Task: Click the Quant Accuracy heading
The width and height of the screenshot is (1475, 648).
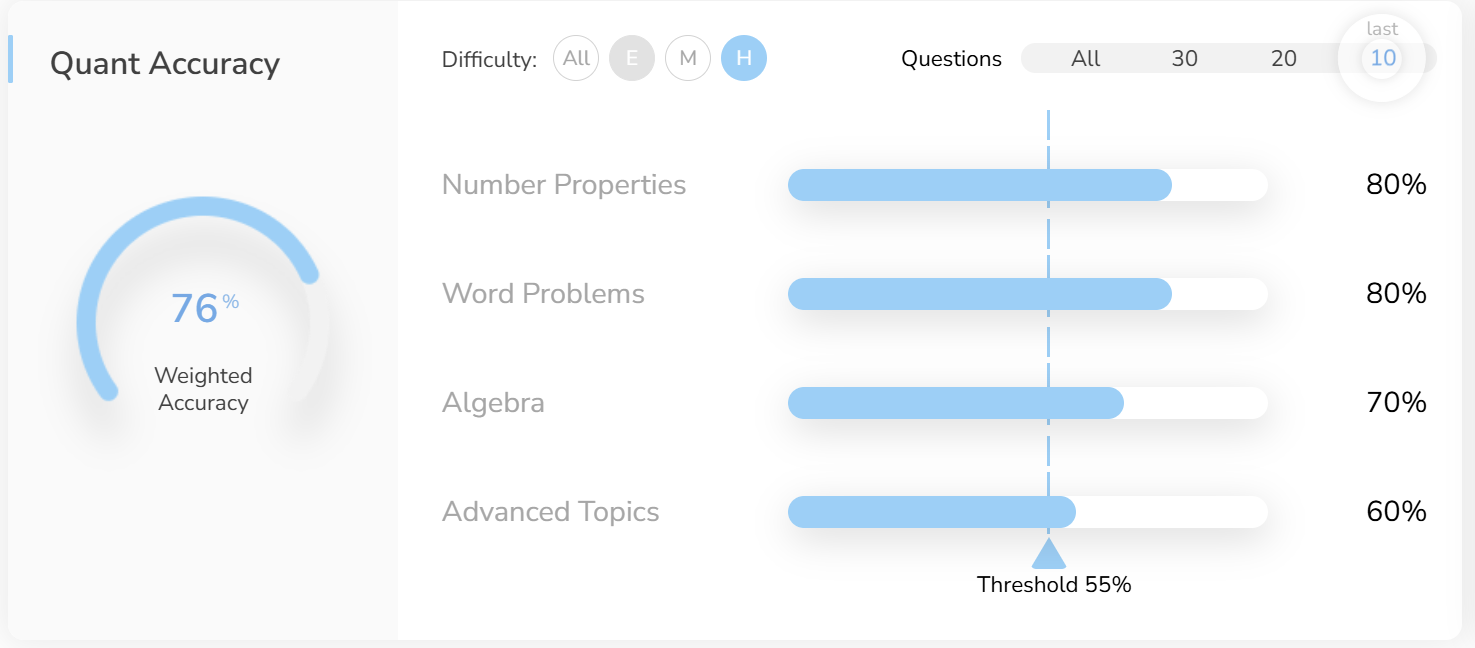Action: (x=165, y=63)
